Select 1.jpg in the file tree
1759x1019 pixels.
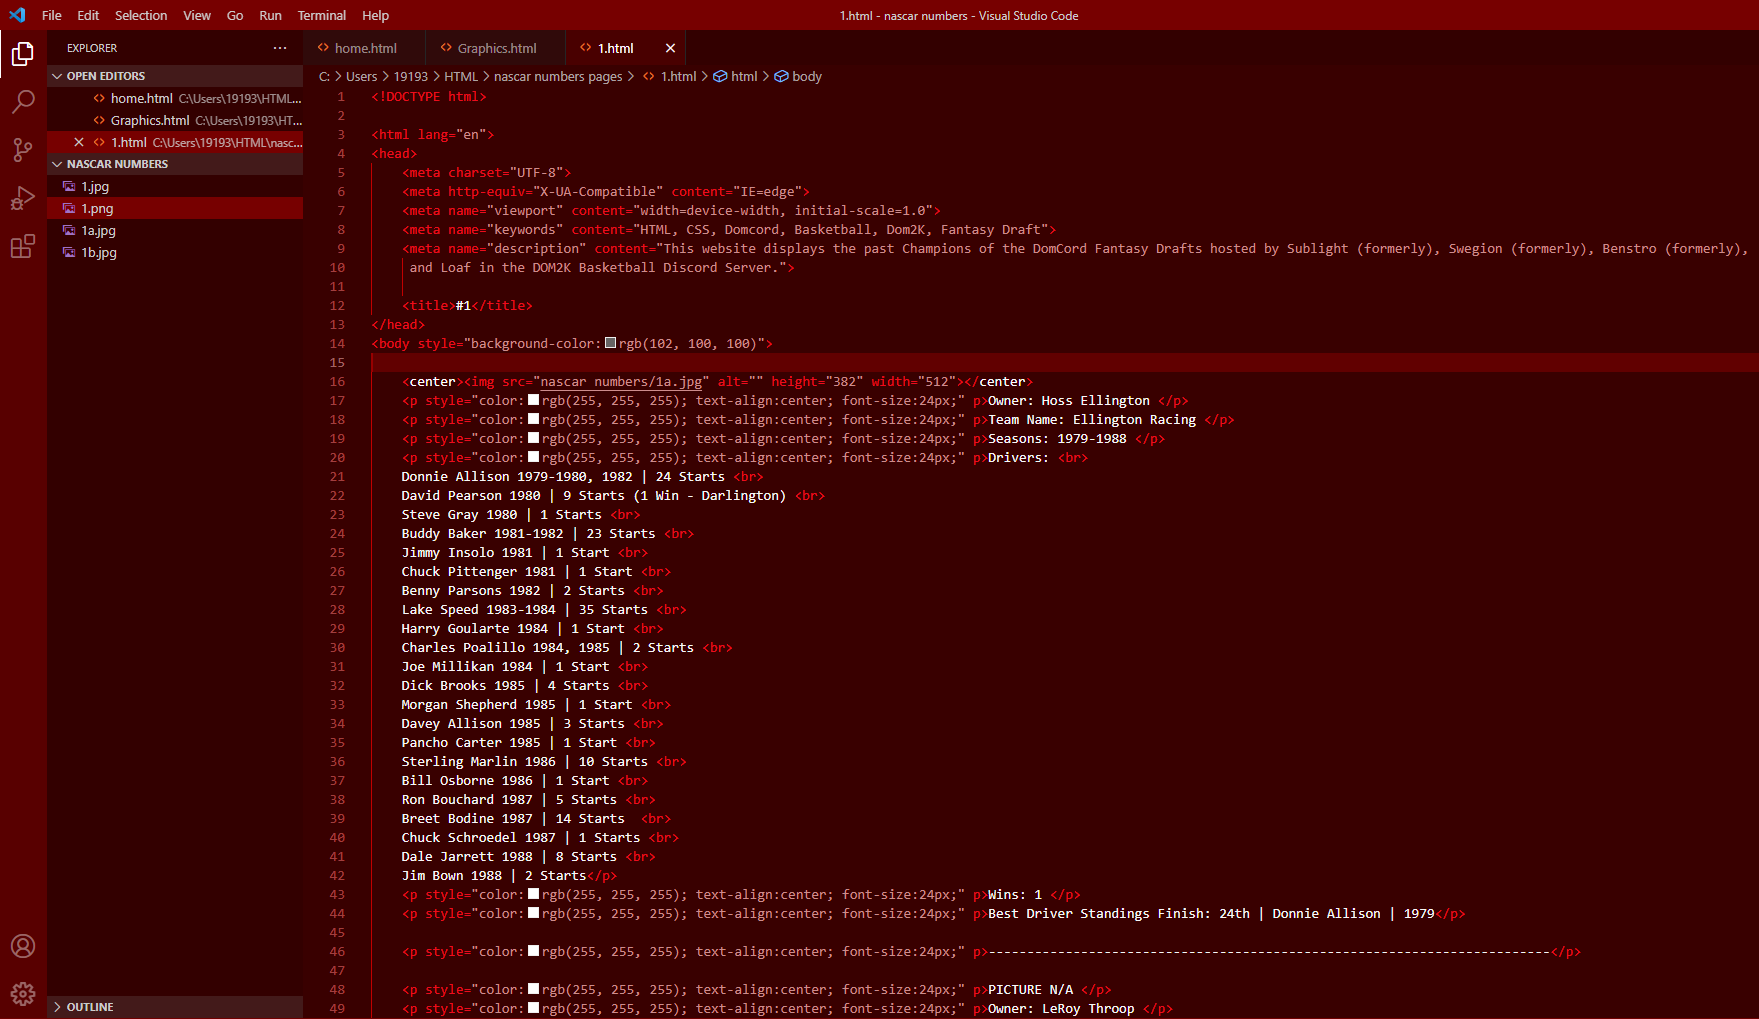point(176,186)
